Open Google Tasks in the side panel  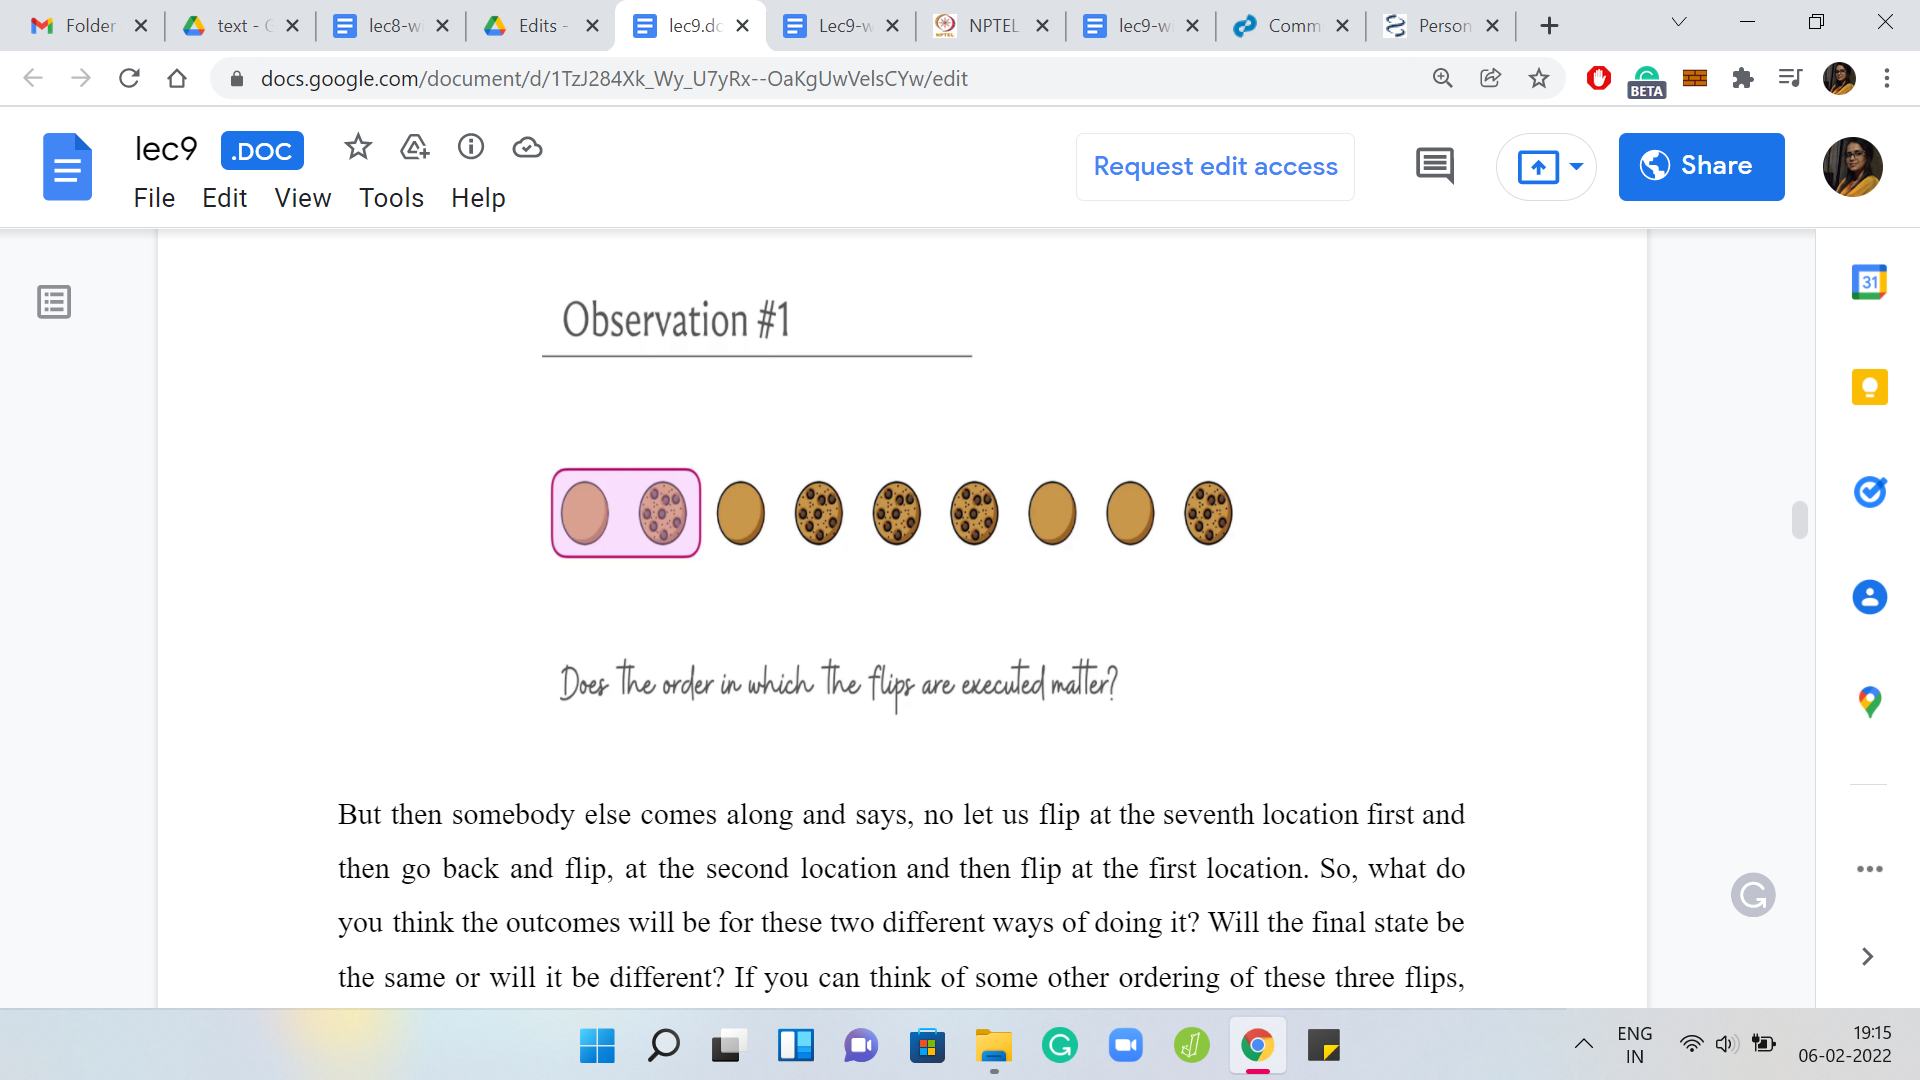pyautogui.click(x=1869, y=492)
